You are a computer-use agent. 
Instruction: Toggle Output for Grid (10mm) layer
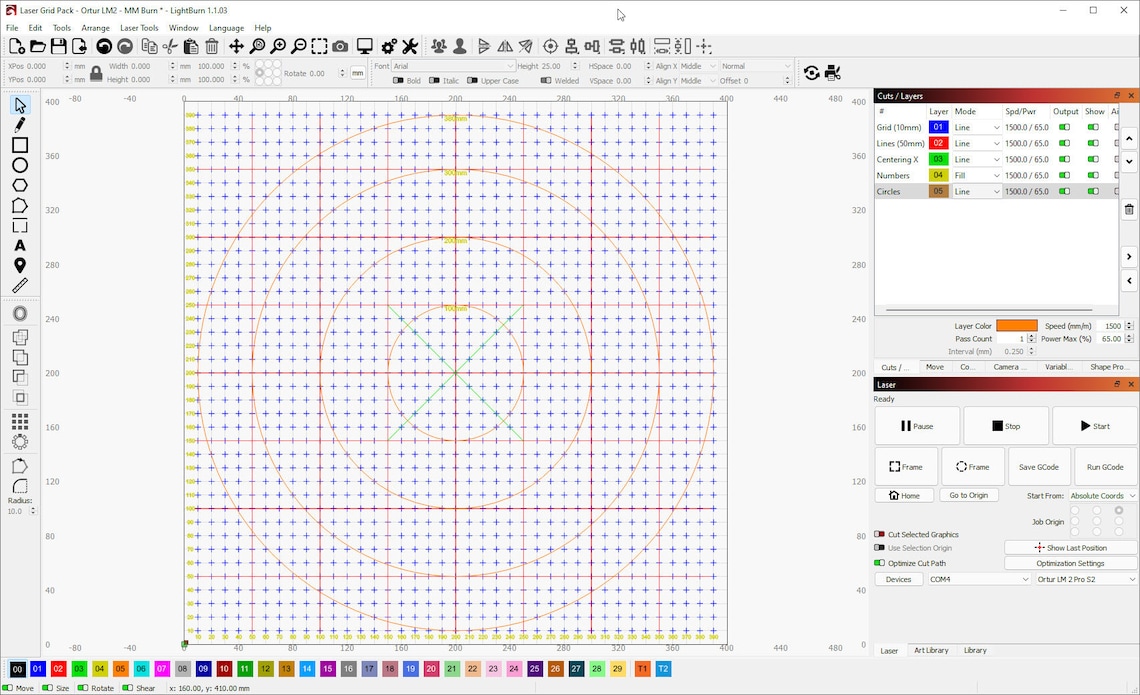[1064, 127]
